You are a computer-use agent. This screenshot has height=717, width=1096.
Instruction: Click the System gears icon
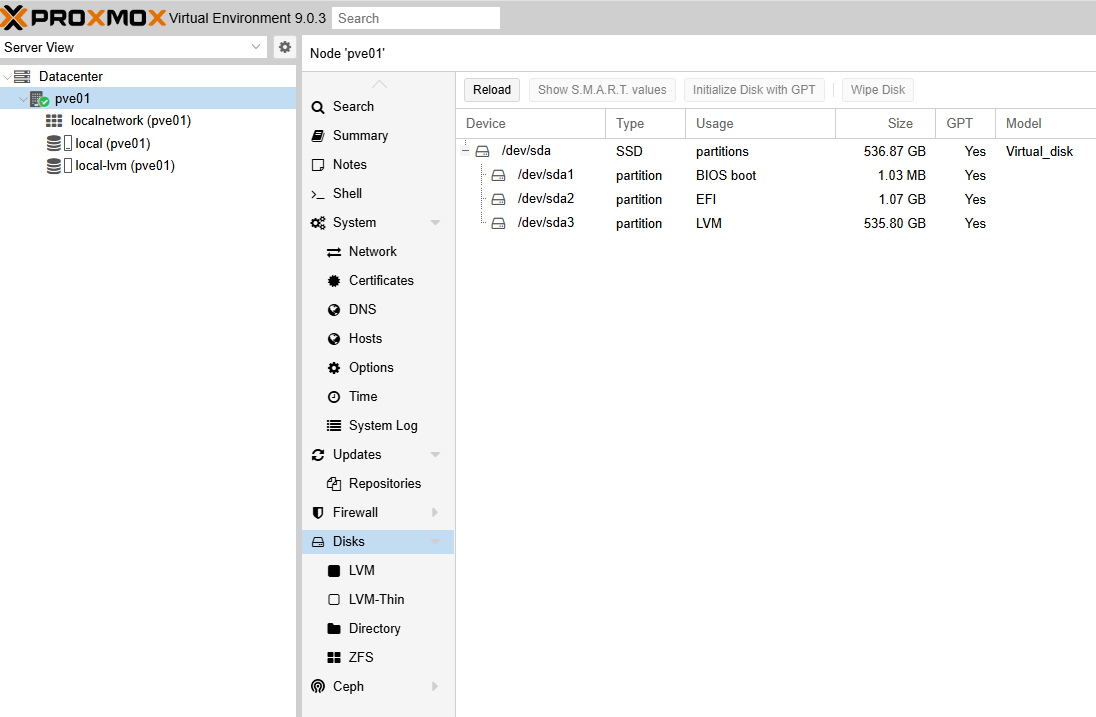(318, 223)
